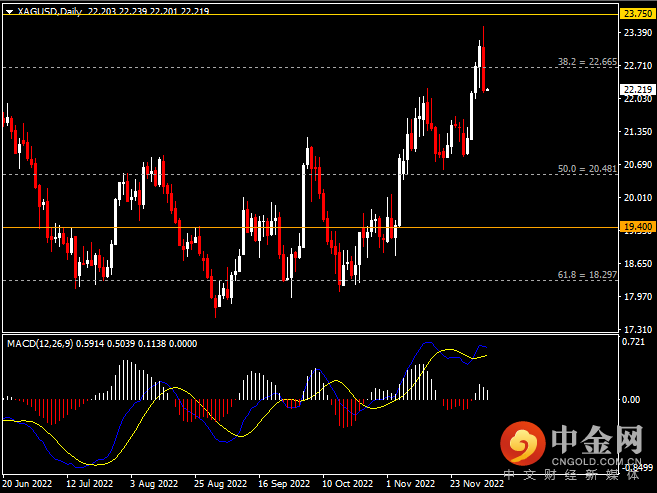Click the triangle icon beside XAGUSD,Daily
Image resolution: width=657 pixels, height=493 pixels.
(x=8, y=9)
